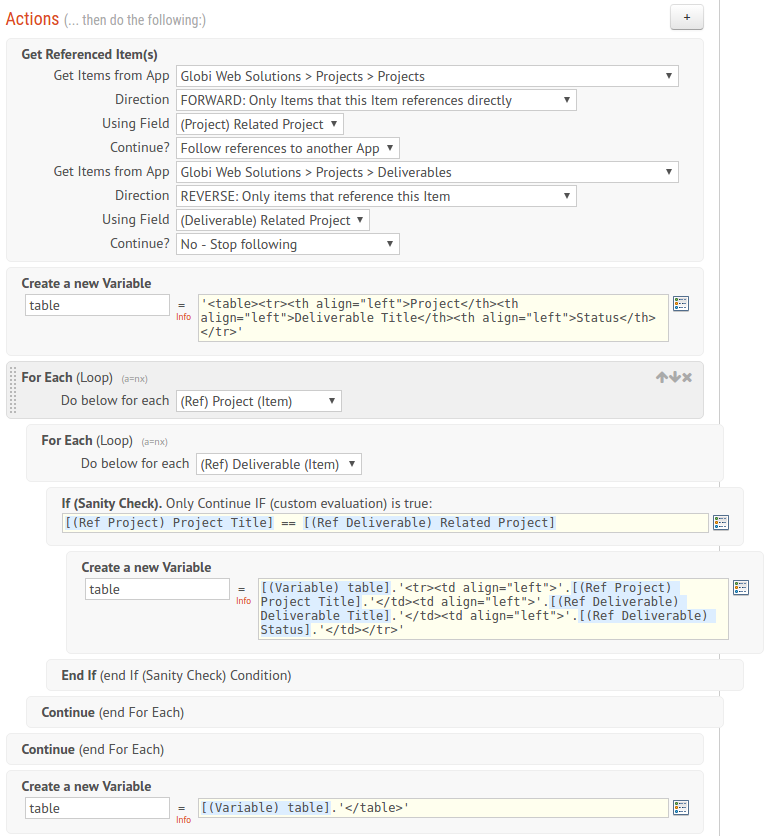Open token picker icon beside table row value
Screen dimensions: 768x836
pos(741,588)
